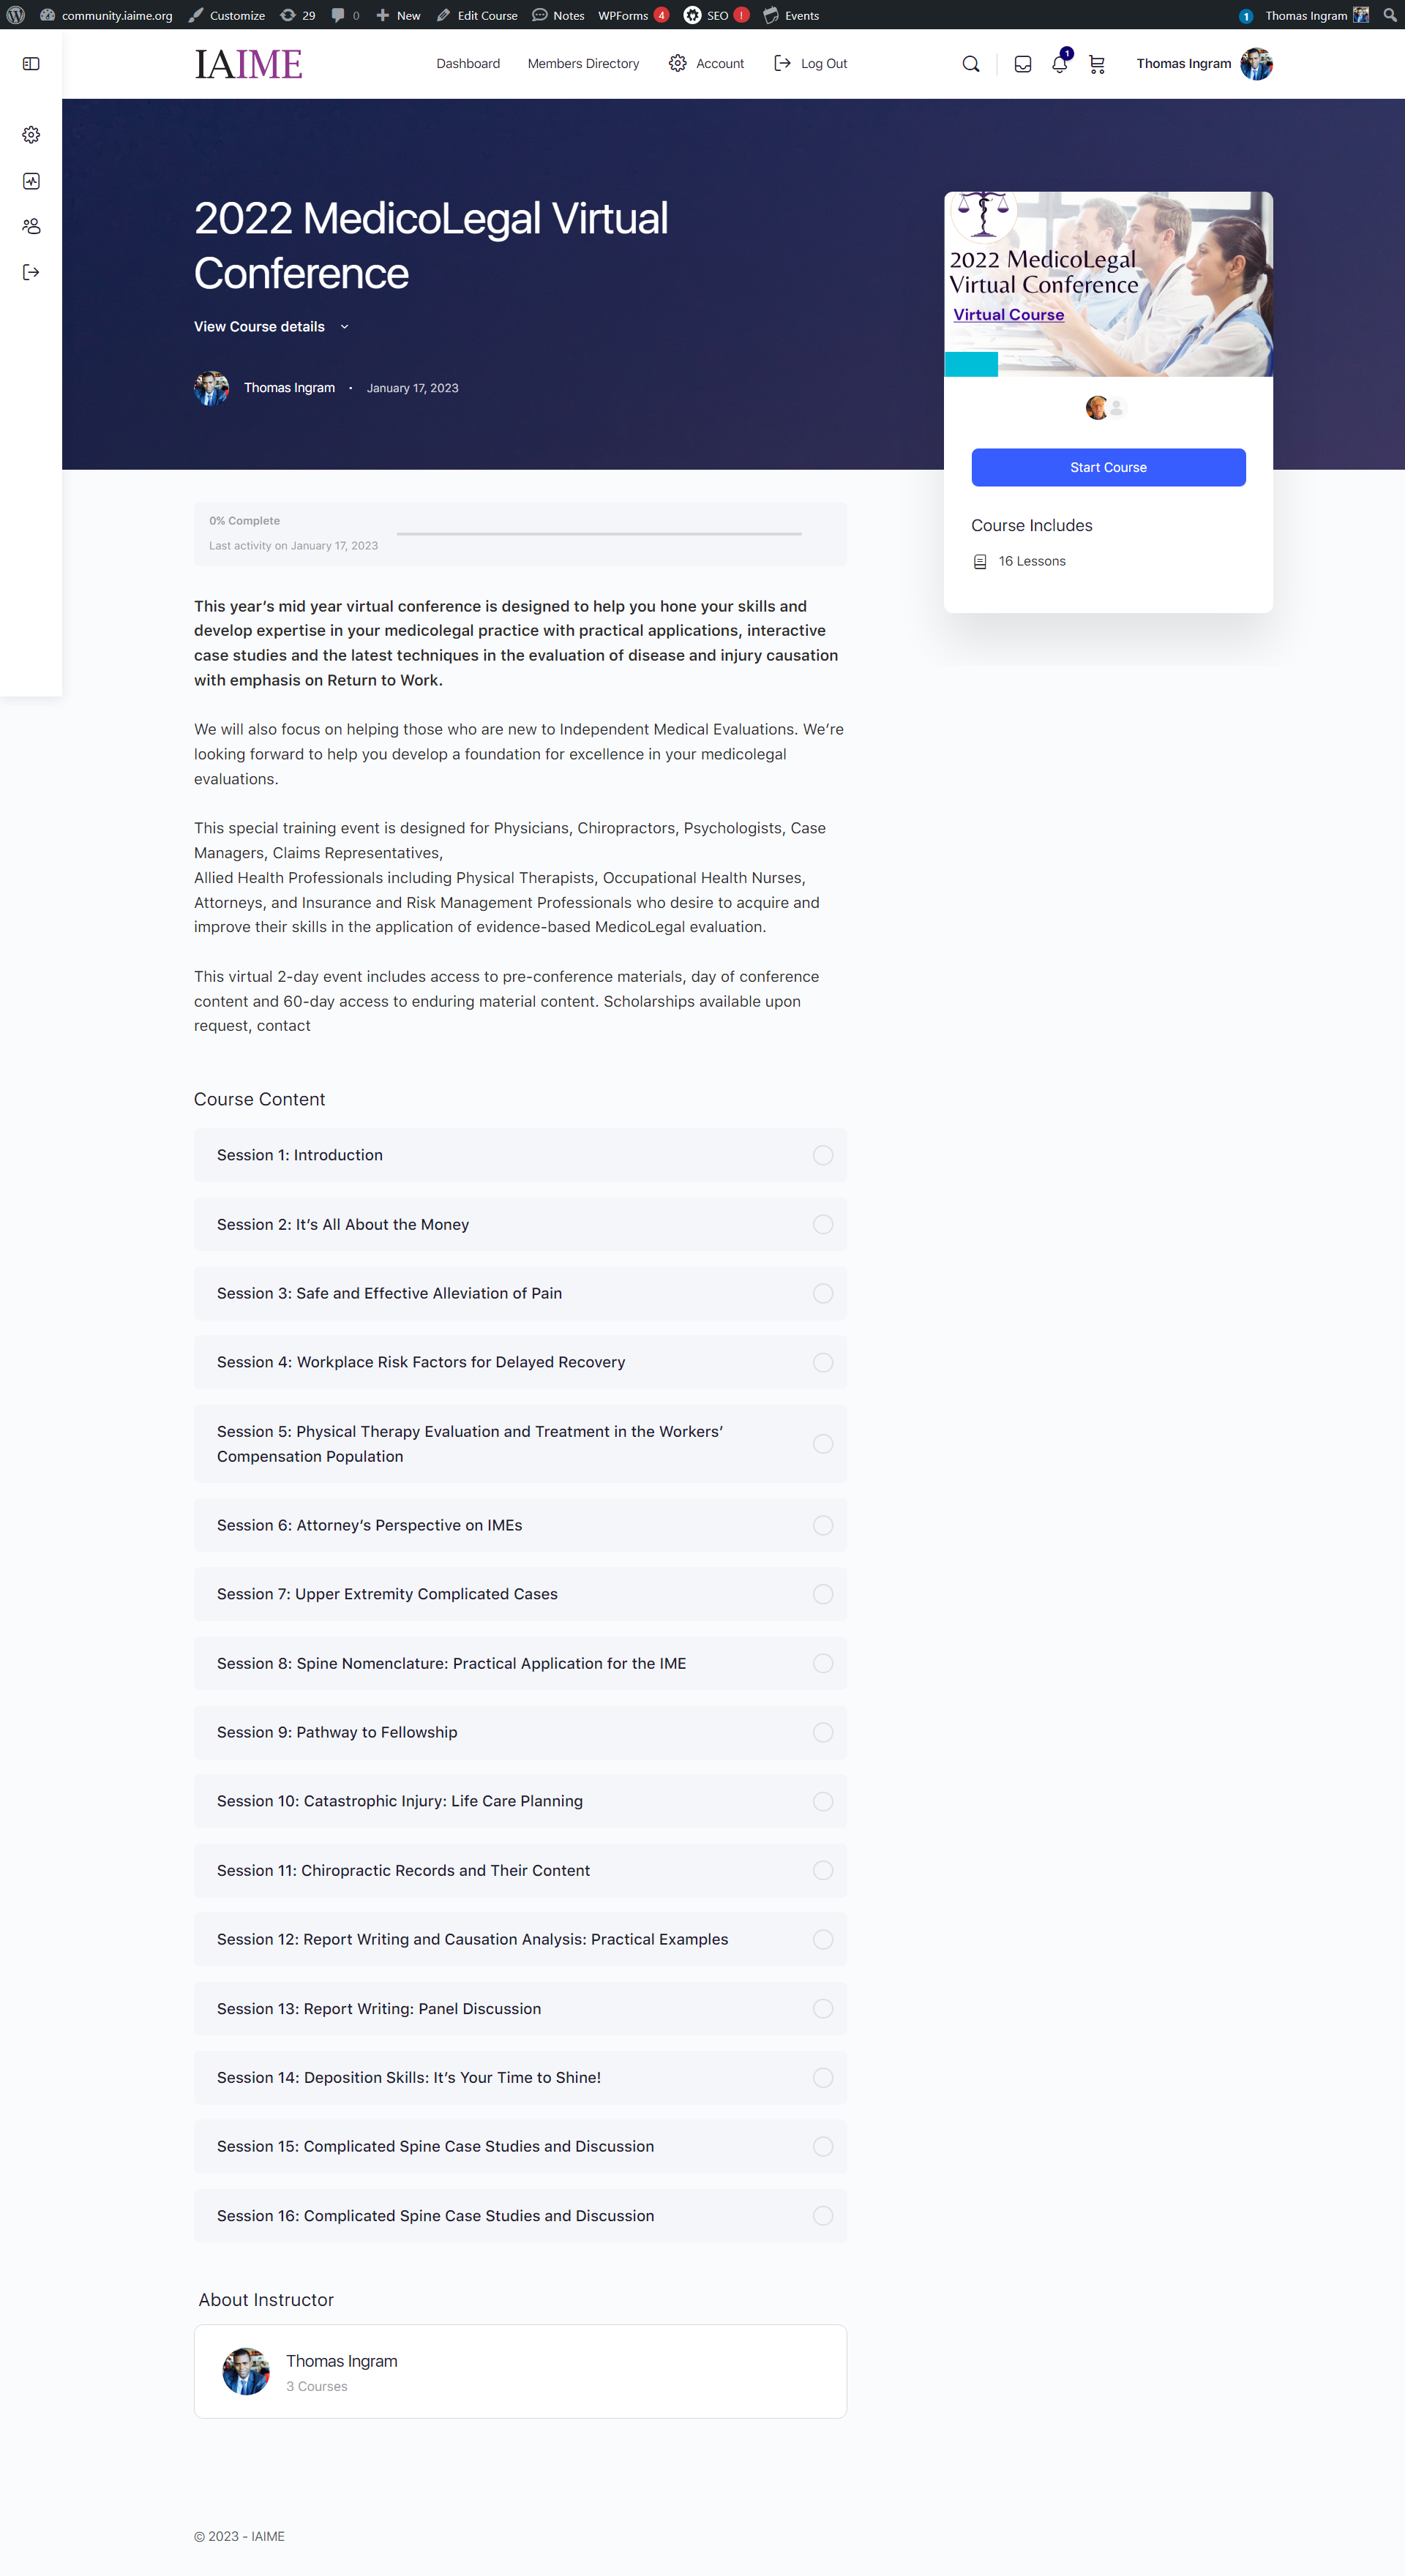Viewport: 1405px width, 2576px height.
Task: Open Session 9: Pathway to Fellowship lesson
Action: point(520,1732)
